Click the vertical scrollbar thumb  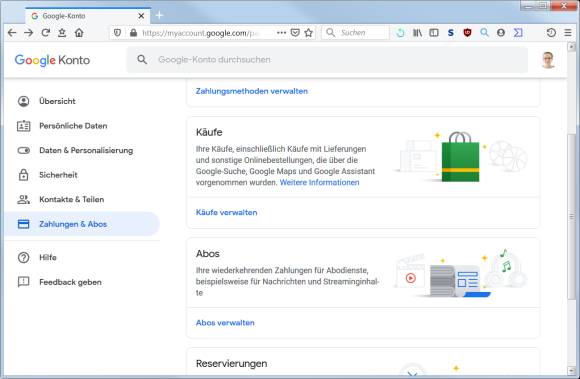571,216
